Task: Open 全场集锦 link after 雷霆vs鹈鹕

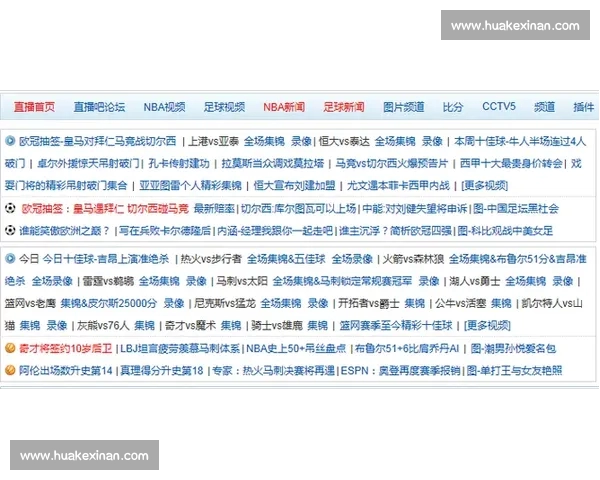Action: click(x=159, y=281)
